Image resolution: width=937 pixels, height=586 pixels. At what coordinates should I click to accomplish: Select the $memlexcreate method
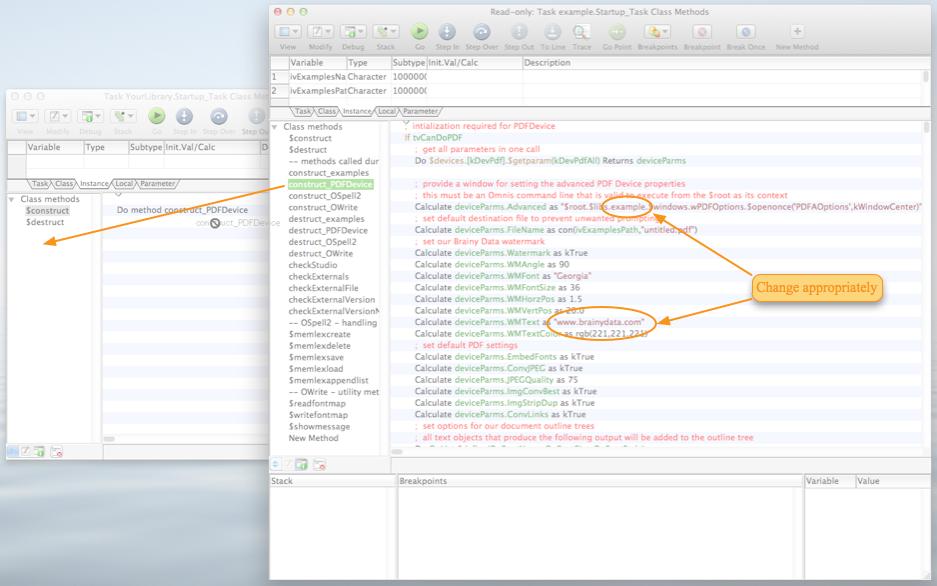click(319, 334)
